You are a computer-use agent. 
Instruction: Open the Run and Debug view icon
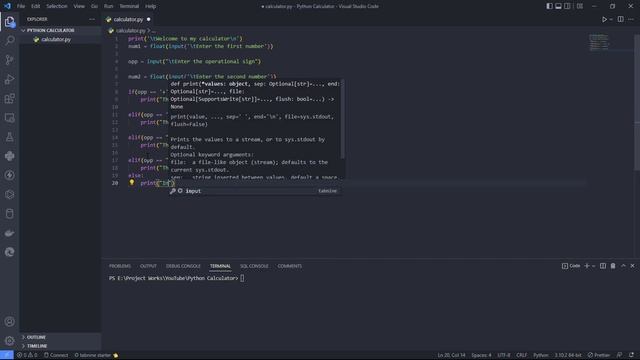tap(9, 79)
